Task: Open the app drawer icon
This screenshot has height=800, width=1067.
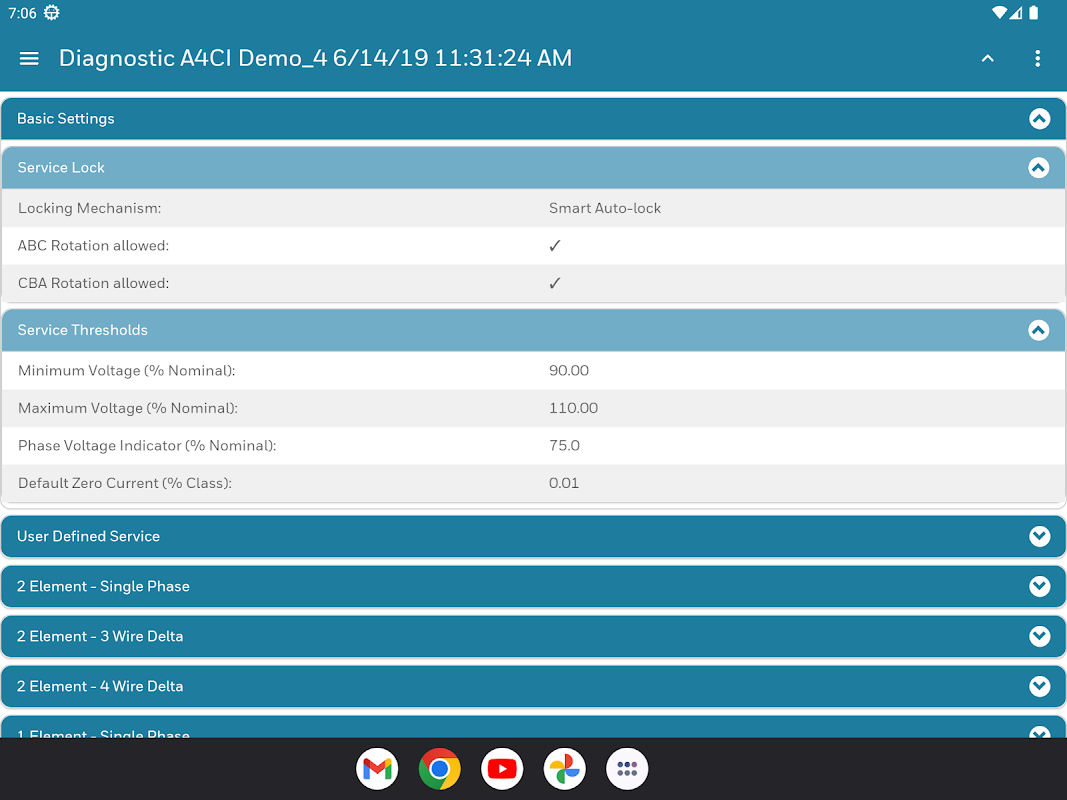Action: pos(627,769)
